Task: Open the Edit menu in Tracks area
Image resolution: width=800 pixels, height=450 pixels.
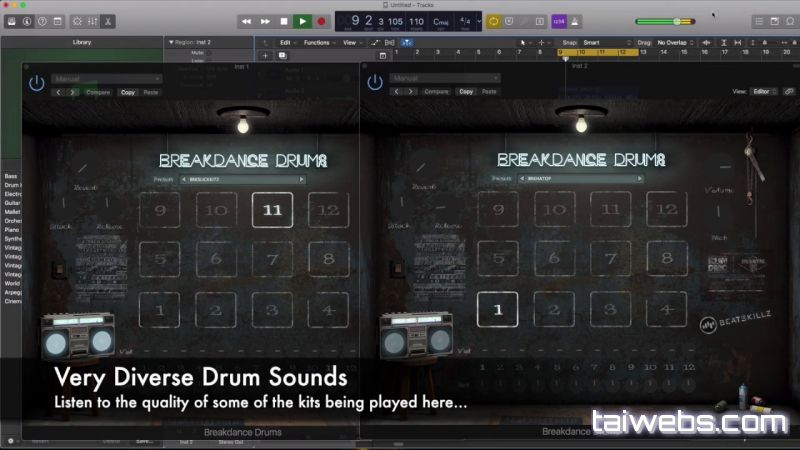Action: 287,43
